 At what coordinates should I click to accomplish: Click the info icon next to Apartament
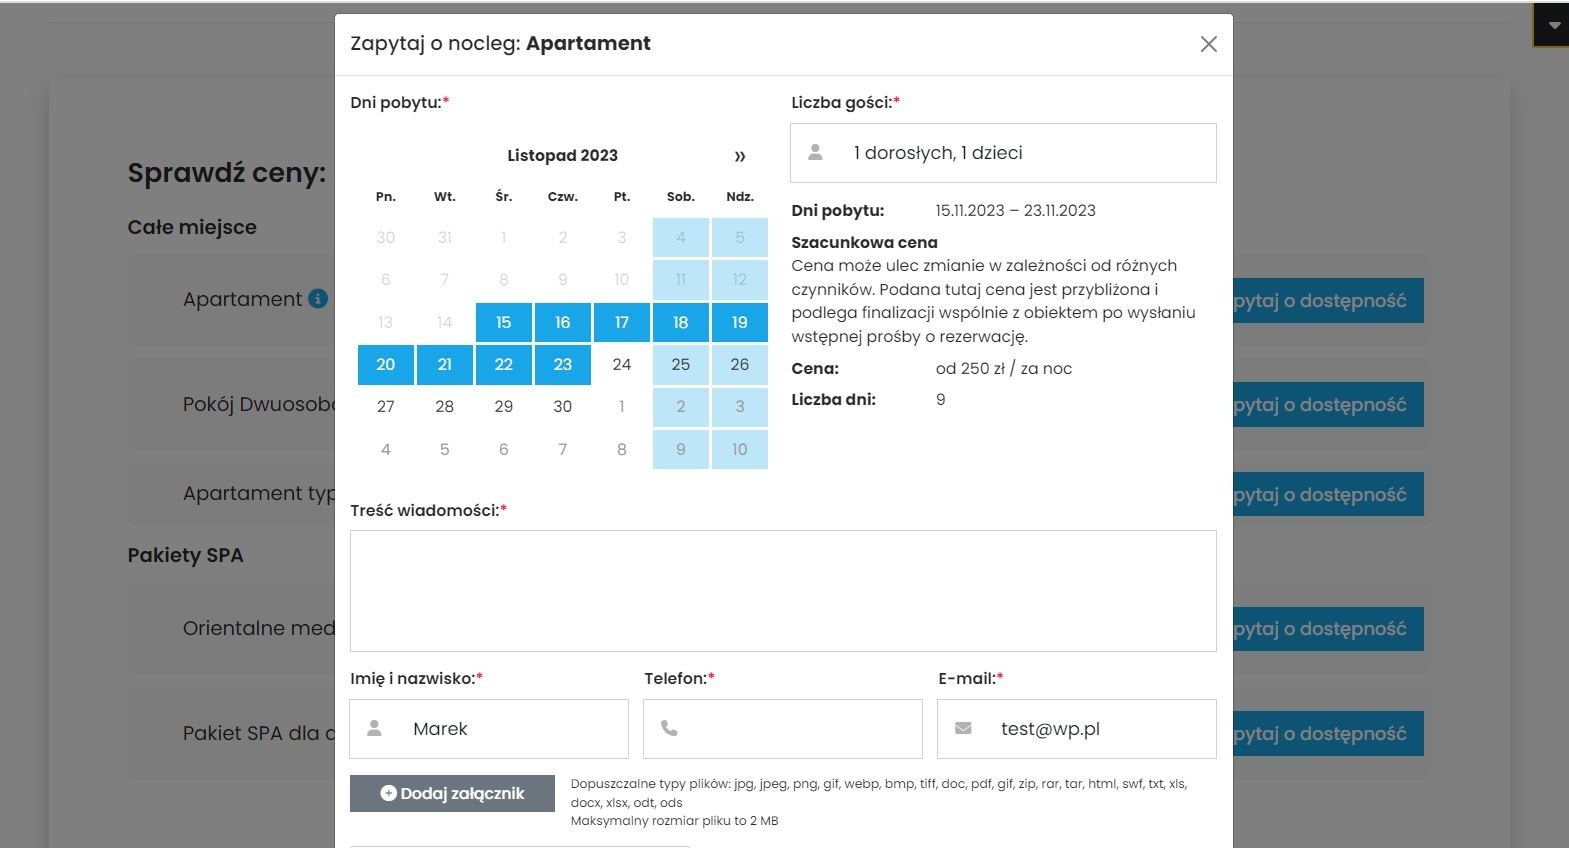click(x=318, y=298)
